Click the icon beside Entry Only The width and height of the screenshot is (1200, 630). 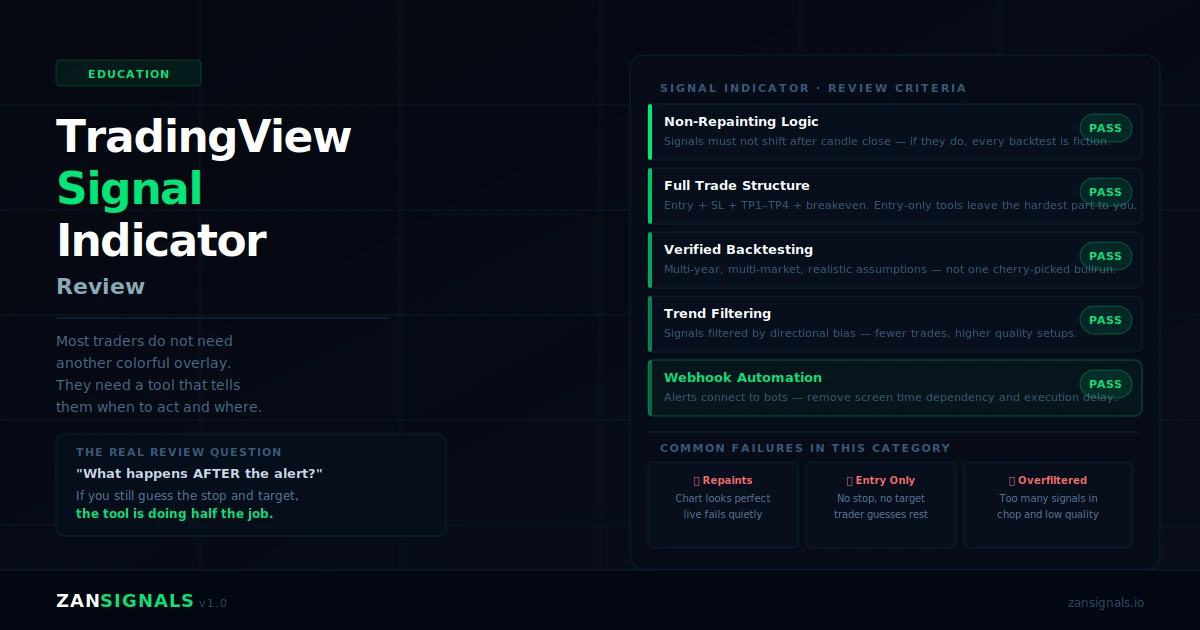(850, 481)
